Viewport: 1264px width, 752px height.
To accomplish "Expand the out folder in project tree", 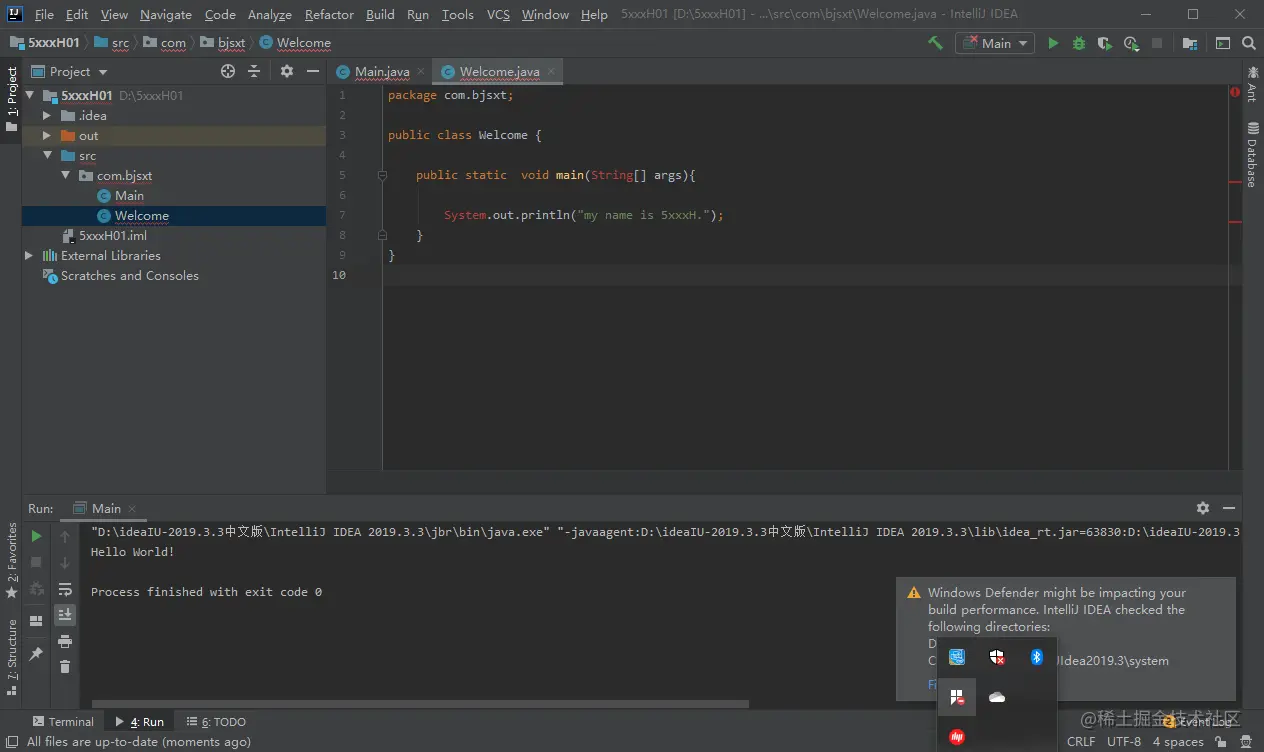I will tap(47, 136).
